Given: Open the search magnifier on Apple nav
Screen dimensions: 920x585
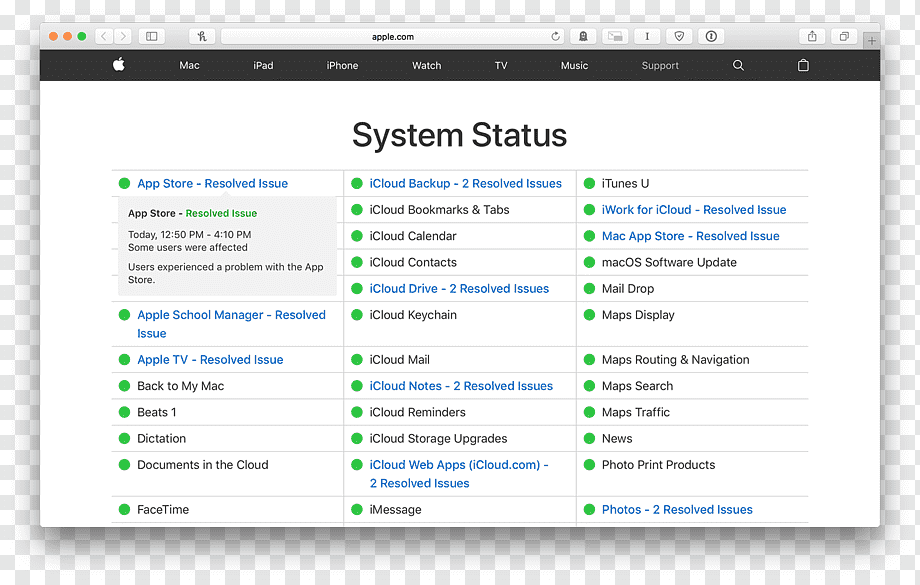Looking at the screenshot, I should click(738, 65).
